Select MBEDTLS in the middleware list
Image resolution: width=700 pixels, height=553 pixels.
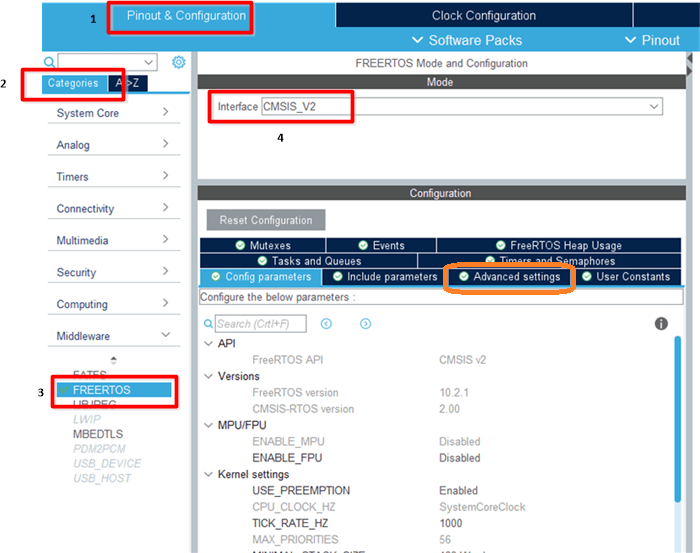click(98, 434)
